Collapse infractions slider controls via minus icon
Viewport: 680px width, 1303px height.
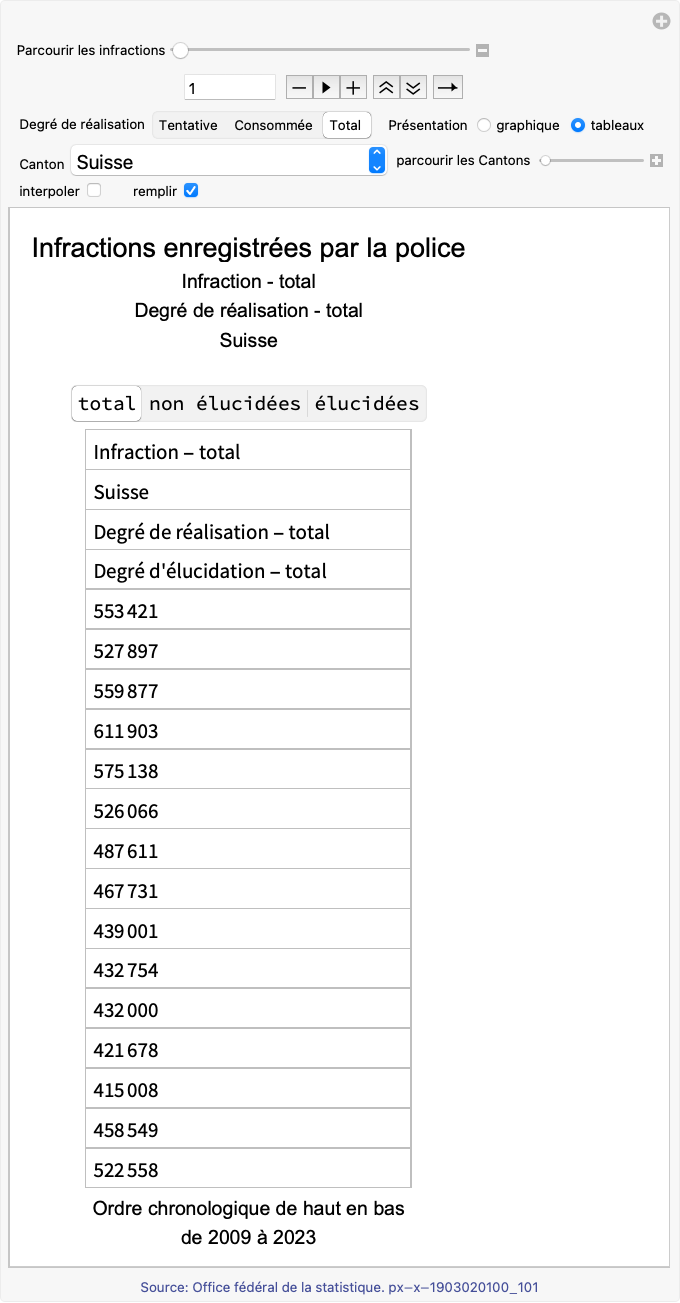click(x=482, y=50)
